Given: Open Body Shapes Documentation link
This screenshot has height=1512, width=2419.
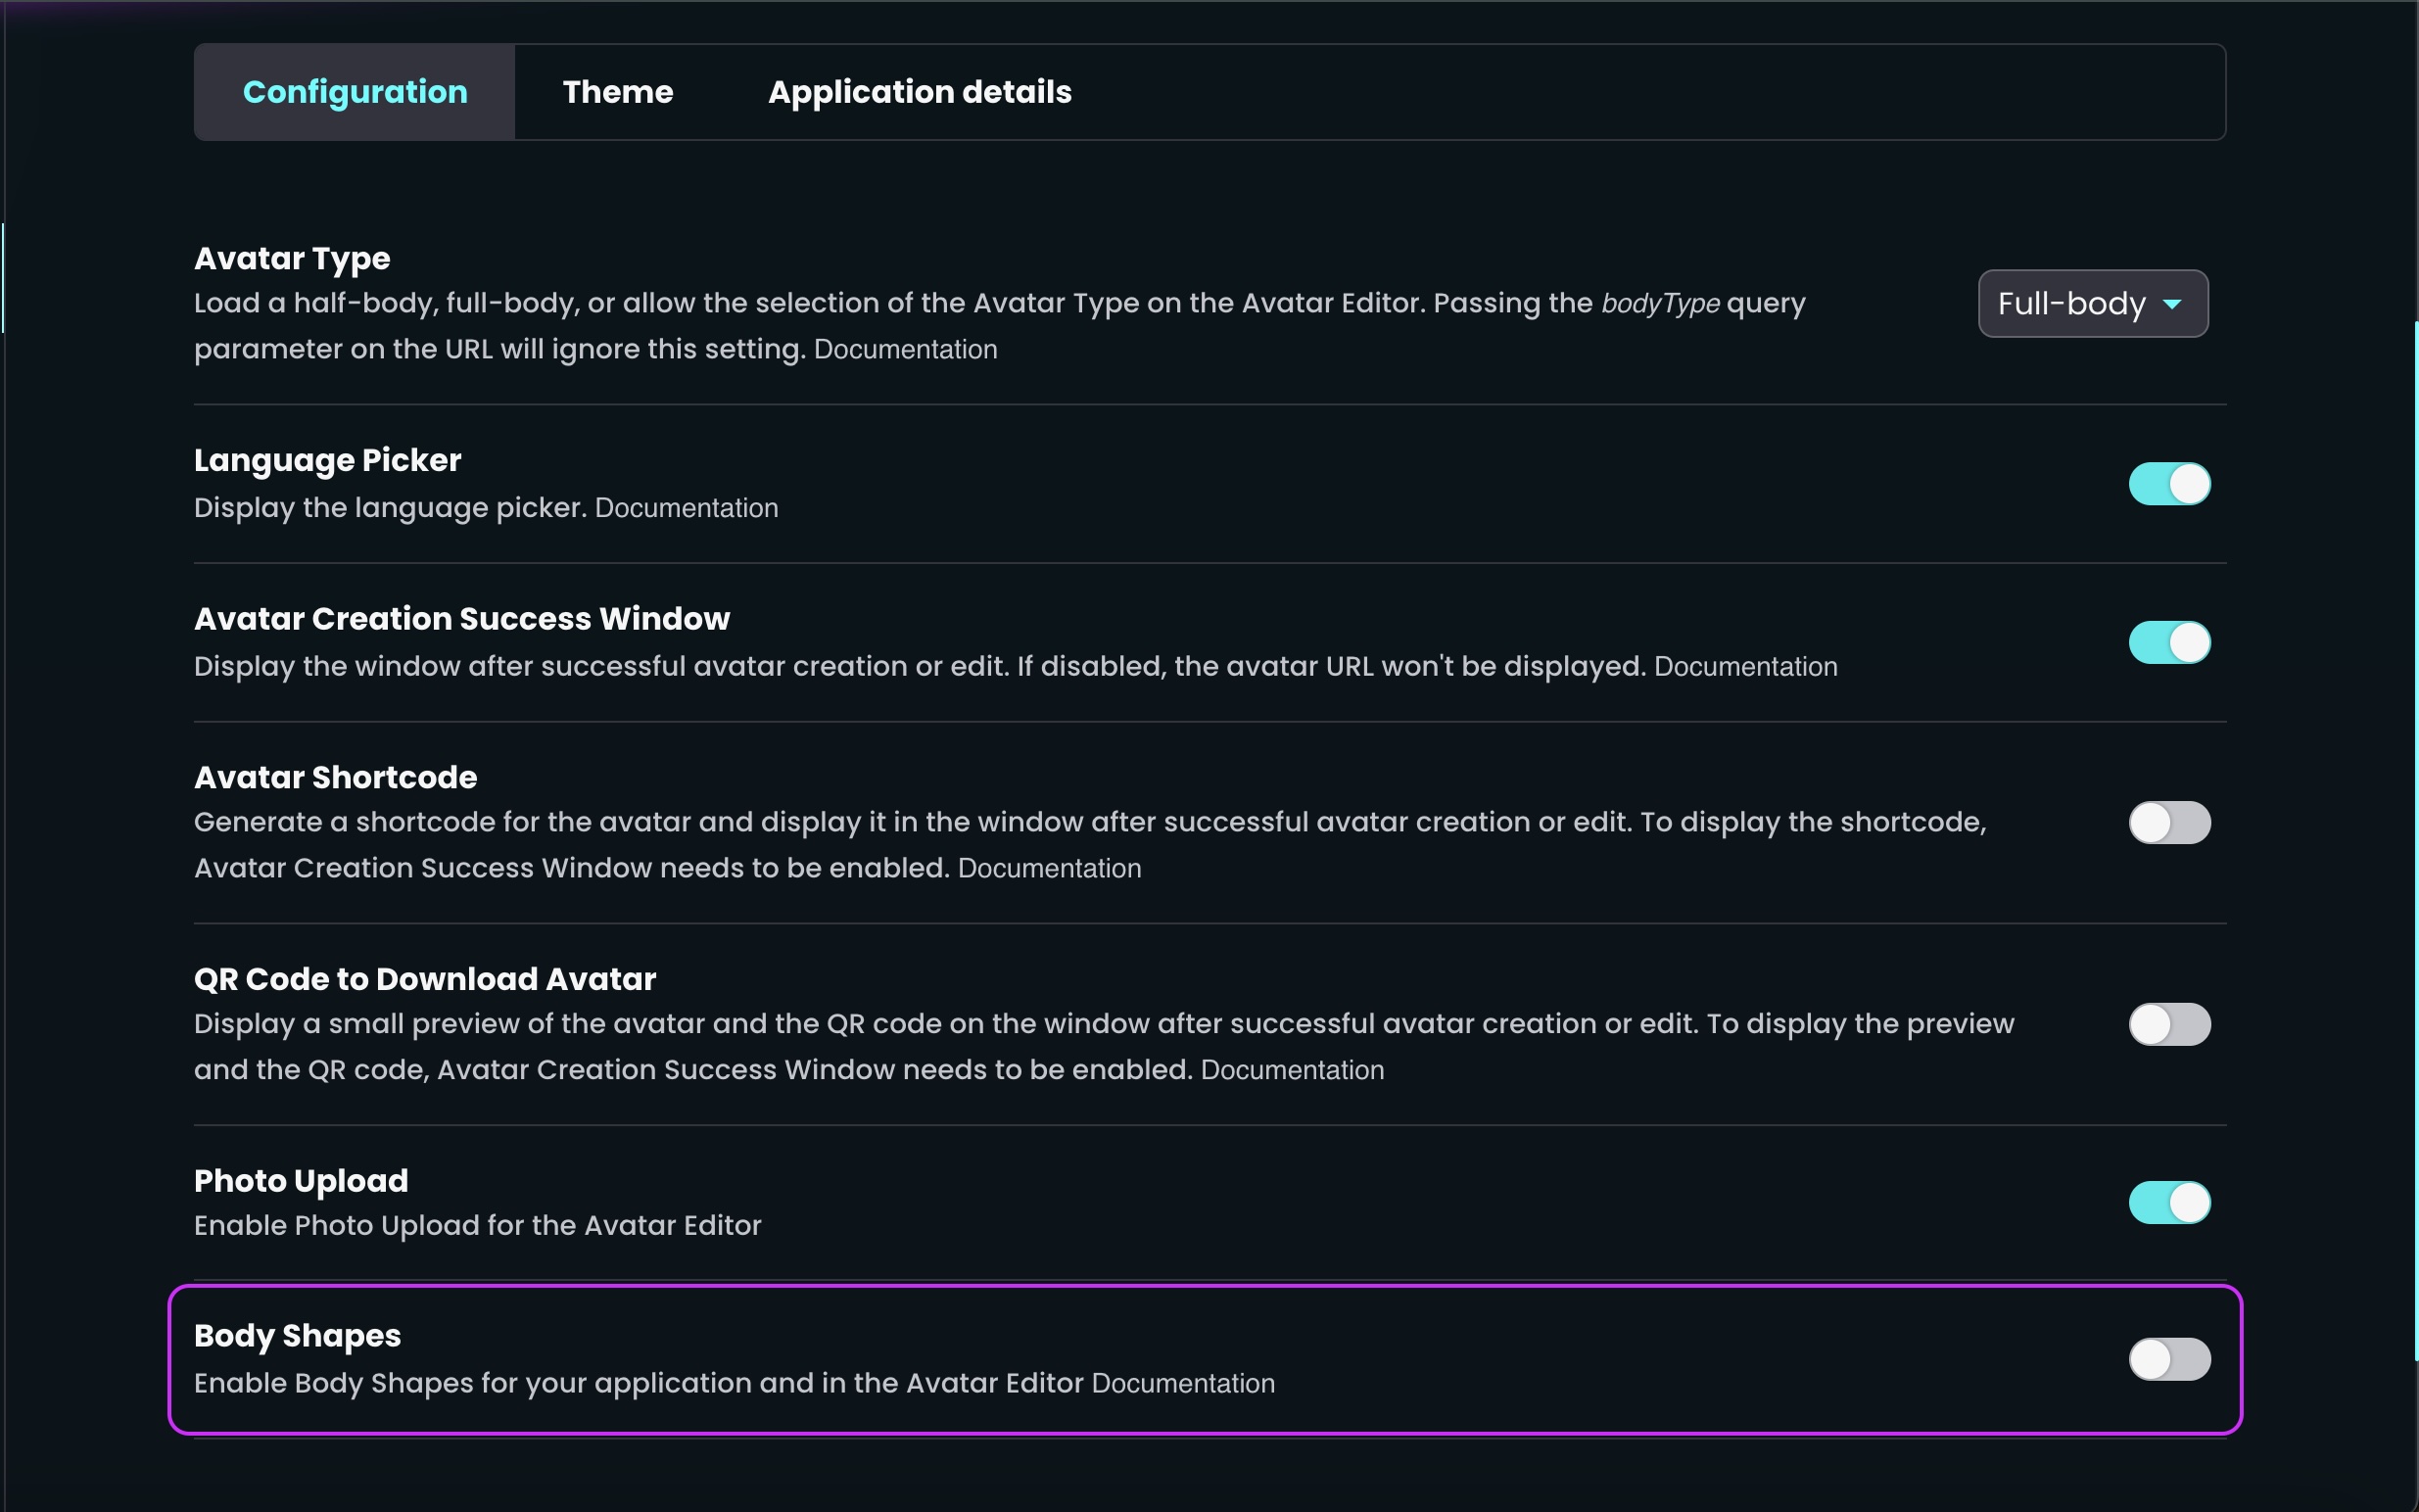Looking at the screenshot, I should point(1182,1384).
